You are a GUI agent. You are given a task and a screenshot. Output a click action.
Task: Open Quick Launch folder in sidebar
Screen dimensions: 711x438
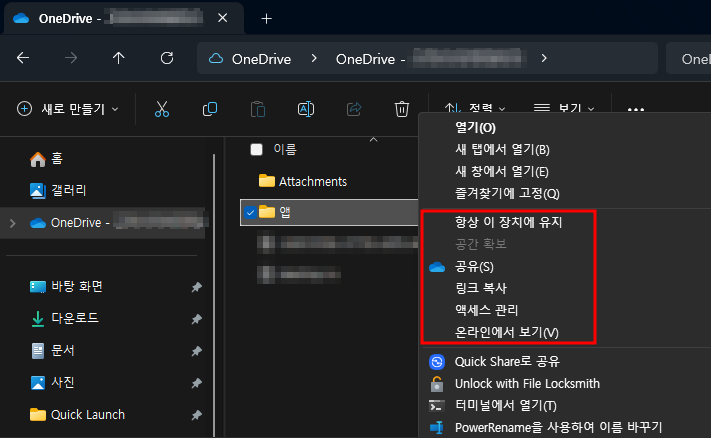[77, 414]
